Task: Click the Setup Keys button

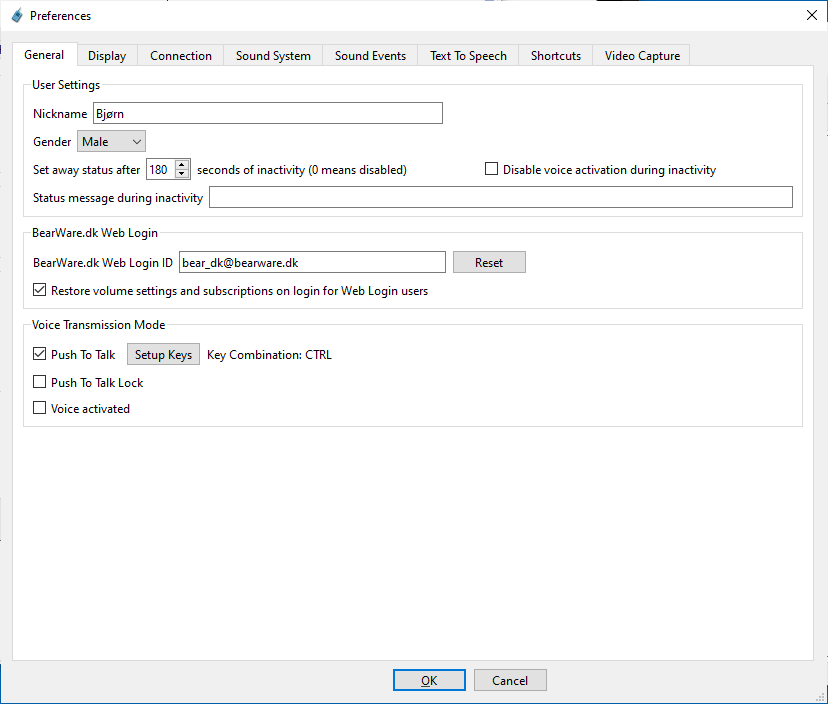Action: tap(163, 355)
